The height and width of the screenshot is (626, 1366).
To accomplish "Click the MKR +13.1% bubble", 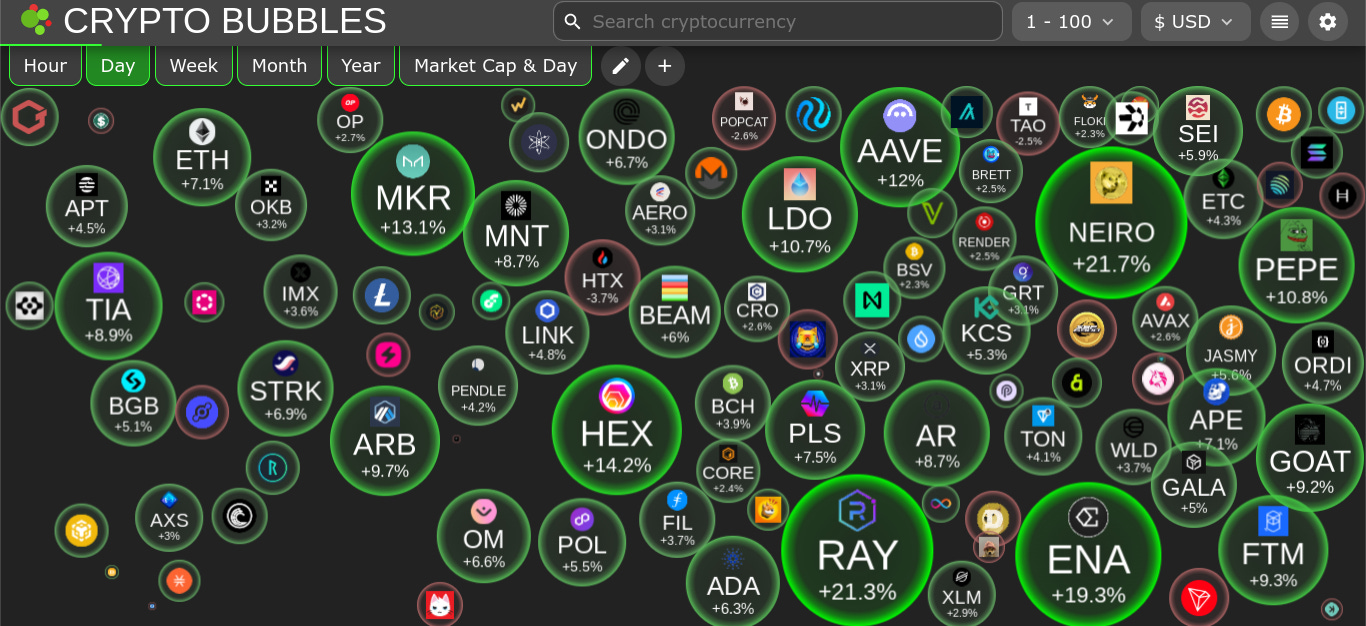I will tap(413, 194).
